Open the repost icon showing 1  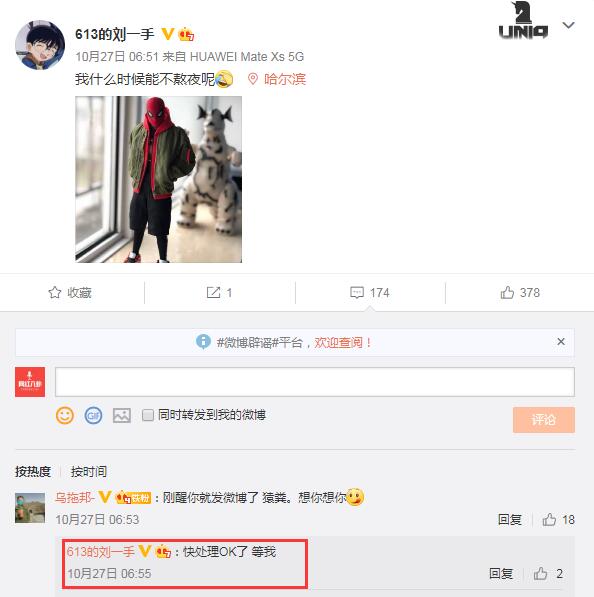[x=213, y=292]
